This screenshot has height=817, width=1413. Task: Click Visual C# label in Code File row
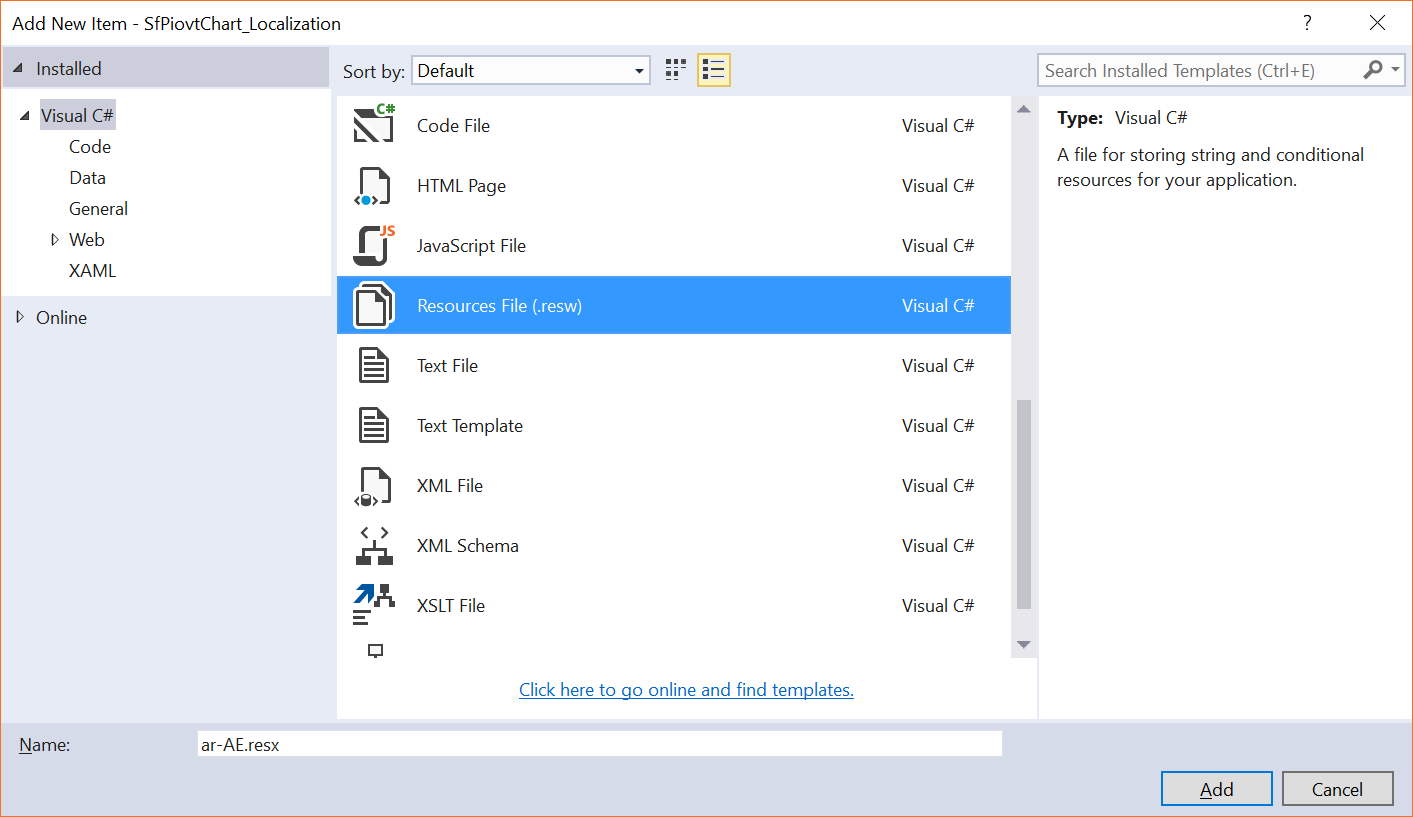938,125
